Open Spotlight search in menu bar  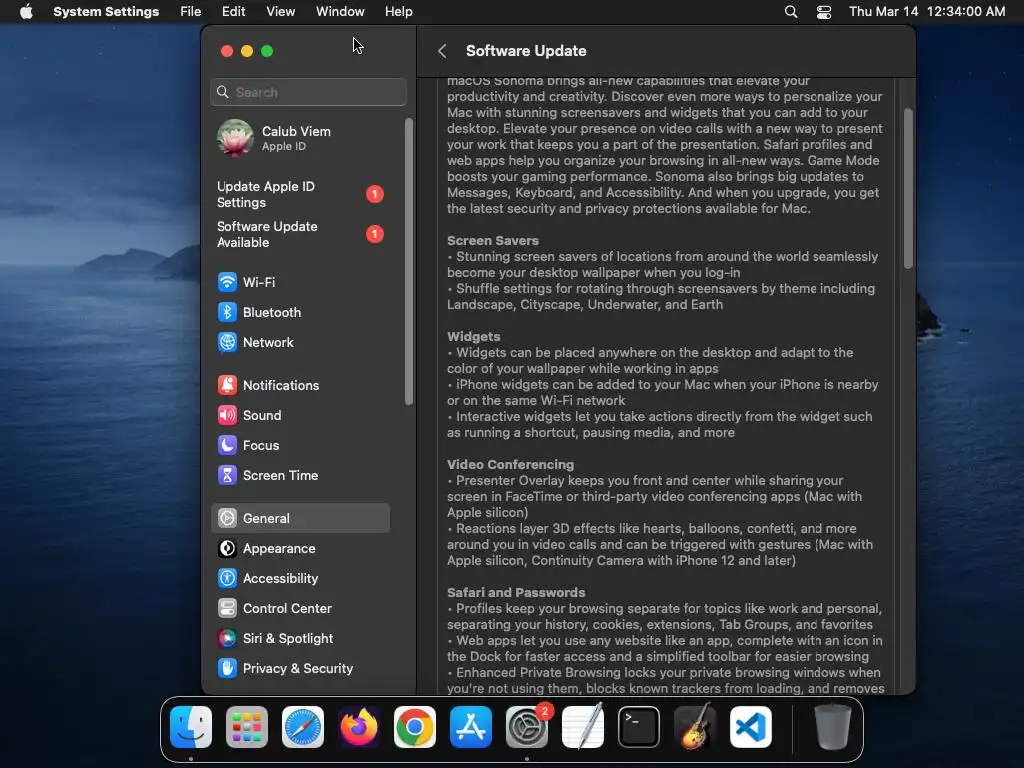(791, 12)
